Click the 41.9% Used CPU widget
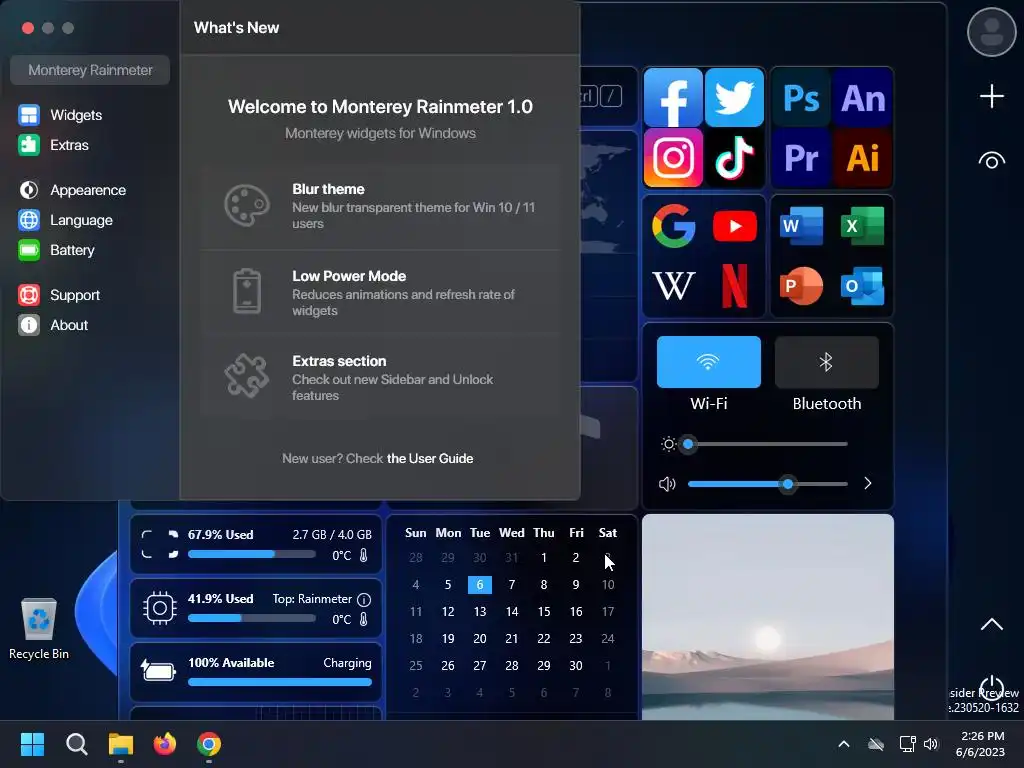 (256, 608)
